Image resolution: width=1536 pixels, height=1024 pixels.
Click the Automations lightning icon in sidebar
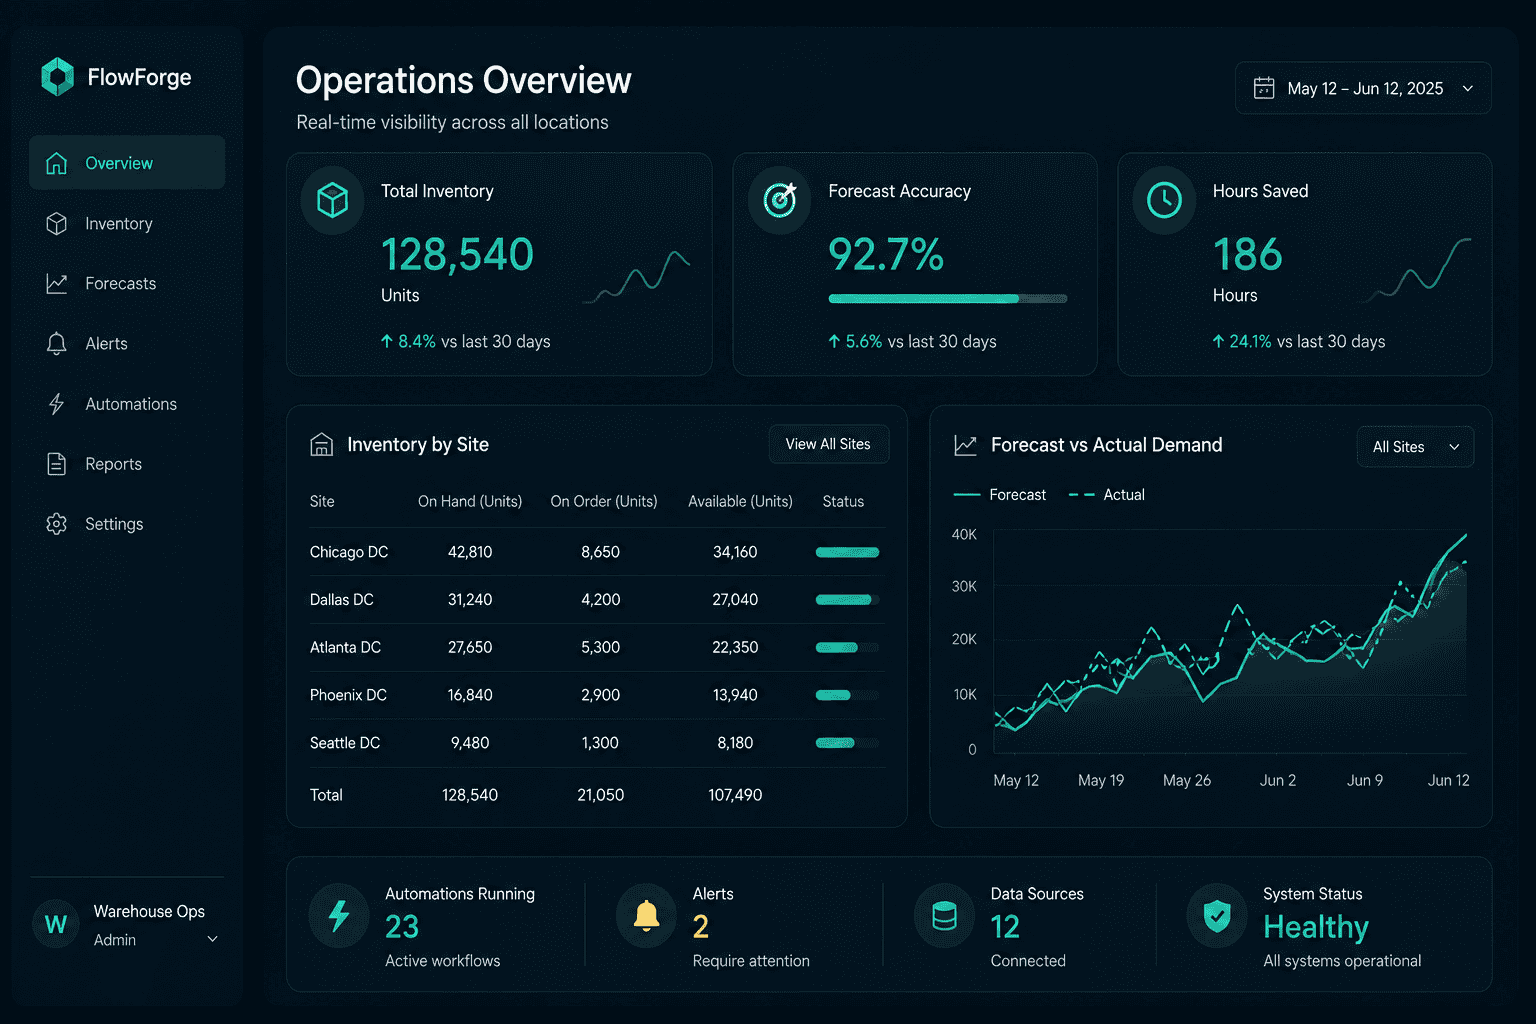57,404
